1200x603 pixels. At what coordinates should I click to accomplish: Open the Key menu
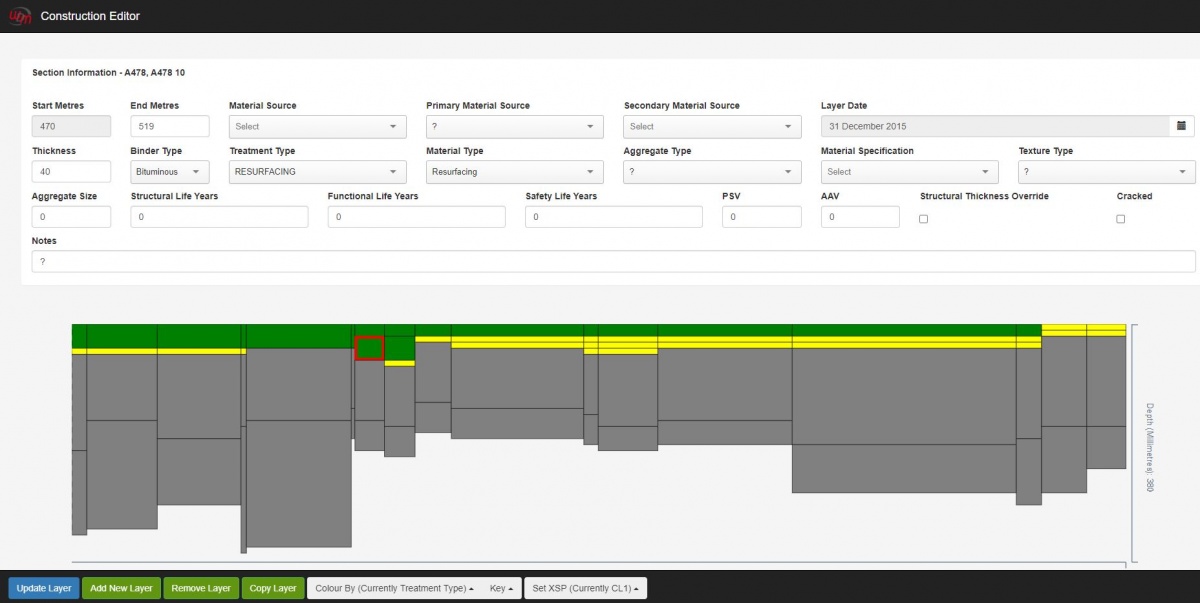(501, 588)
